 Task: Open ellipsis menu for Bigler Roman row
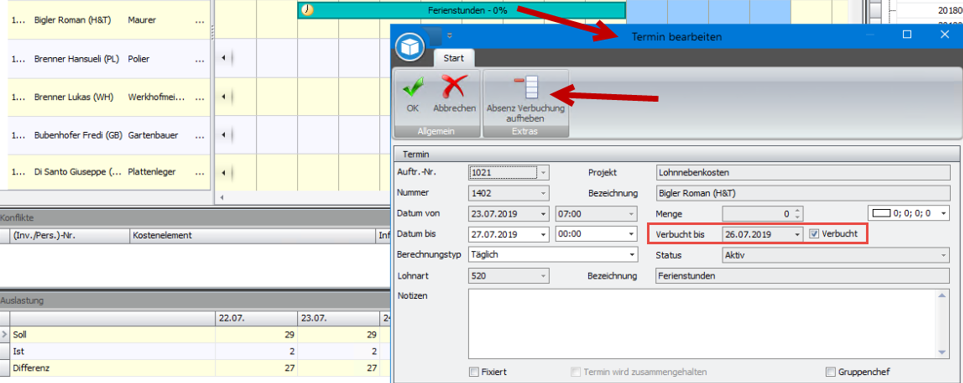(199, 20)
